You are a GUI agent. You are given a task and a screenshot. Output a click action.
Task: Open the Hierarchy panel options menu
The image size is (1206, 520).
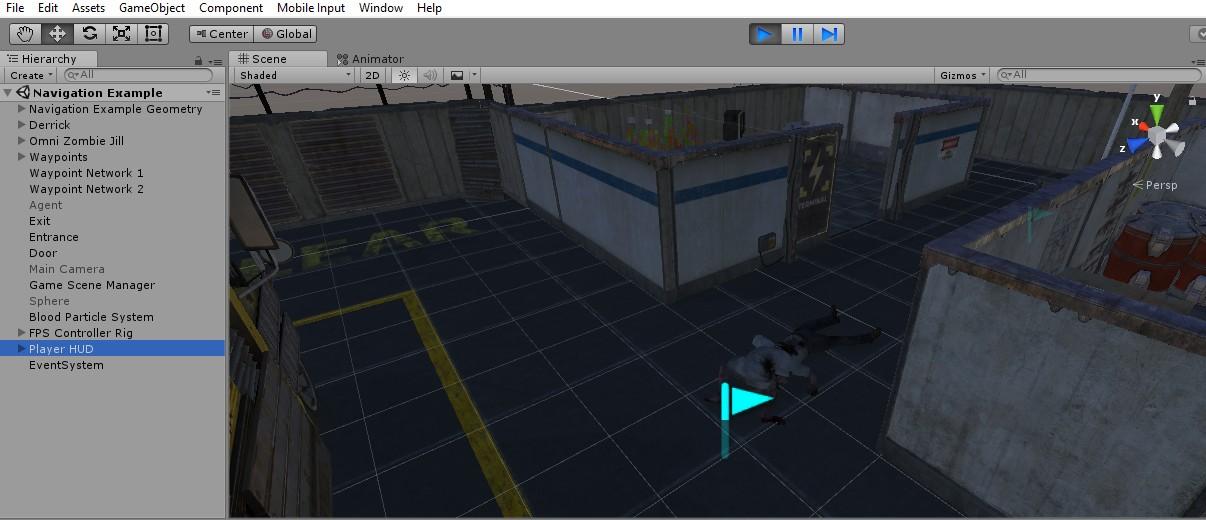click(214, 60)
